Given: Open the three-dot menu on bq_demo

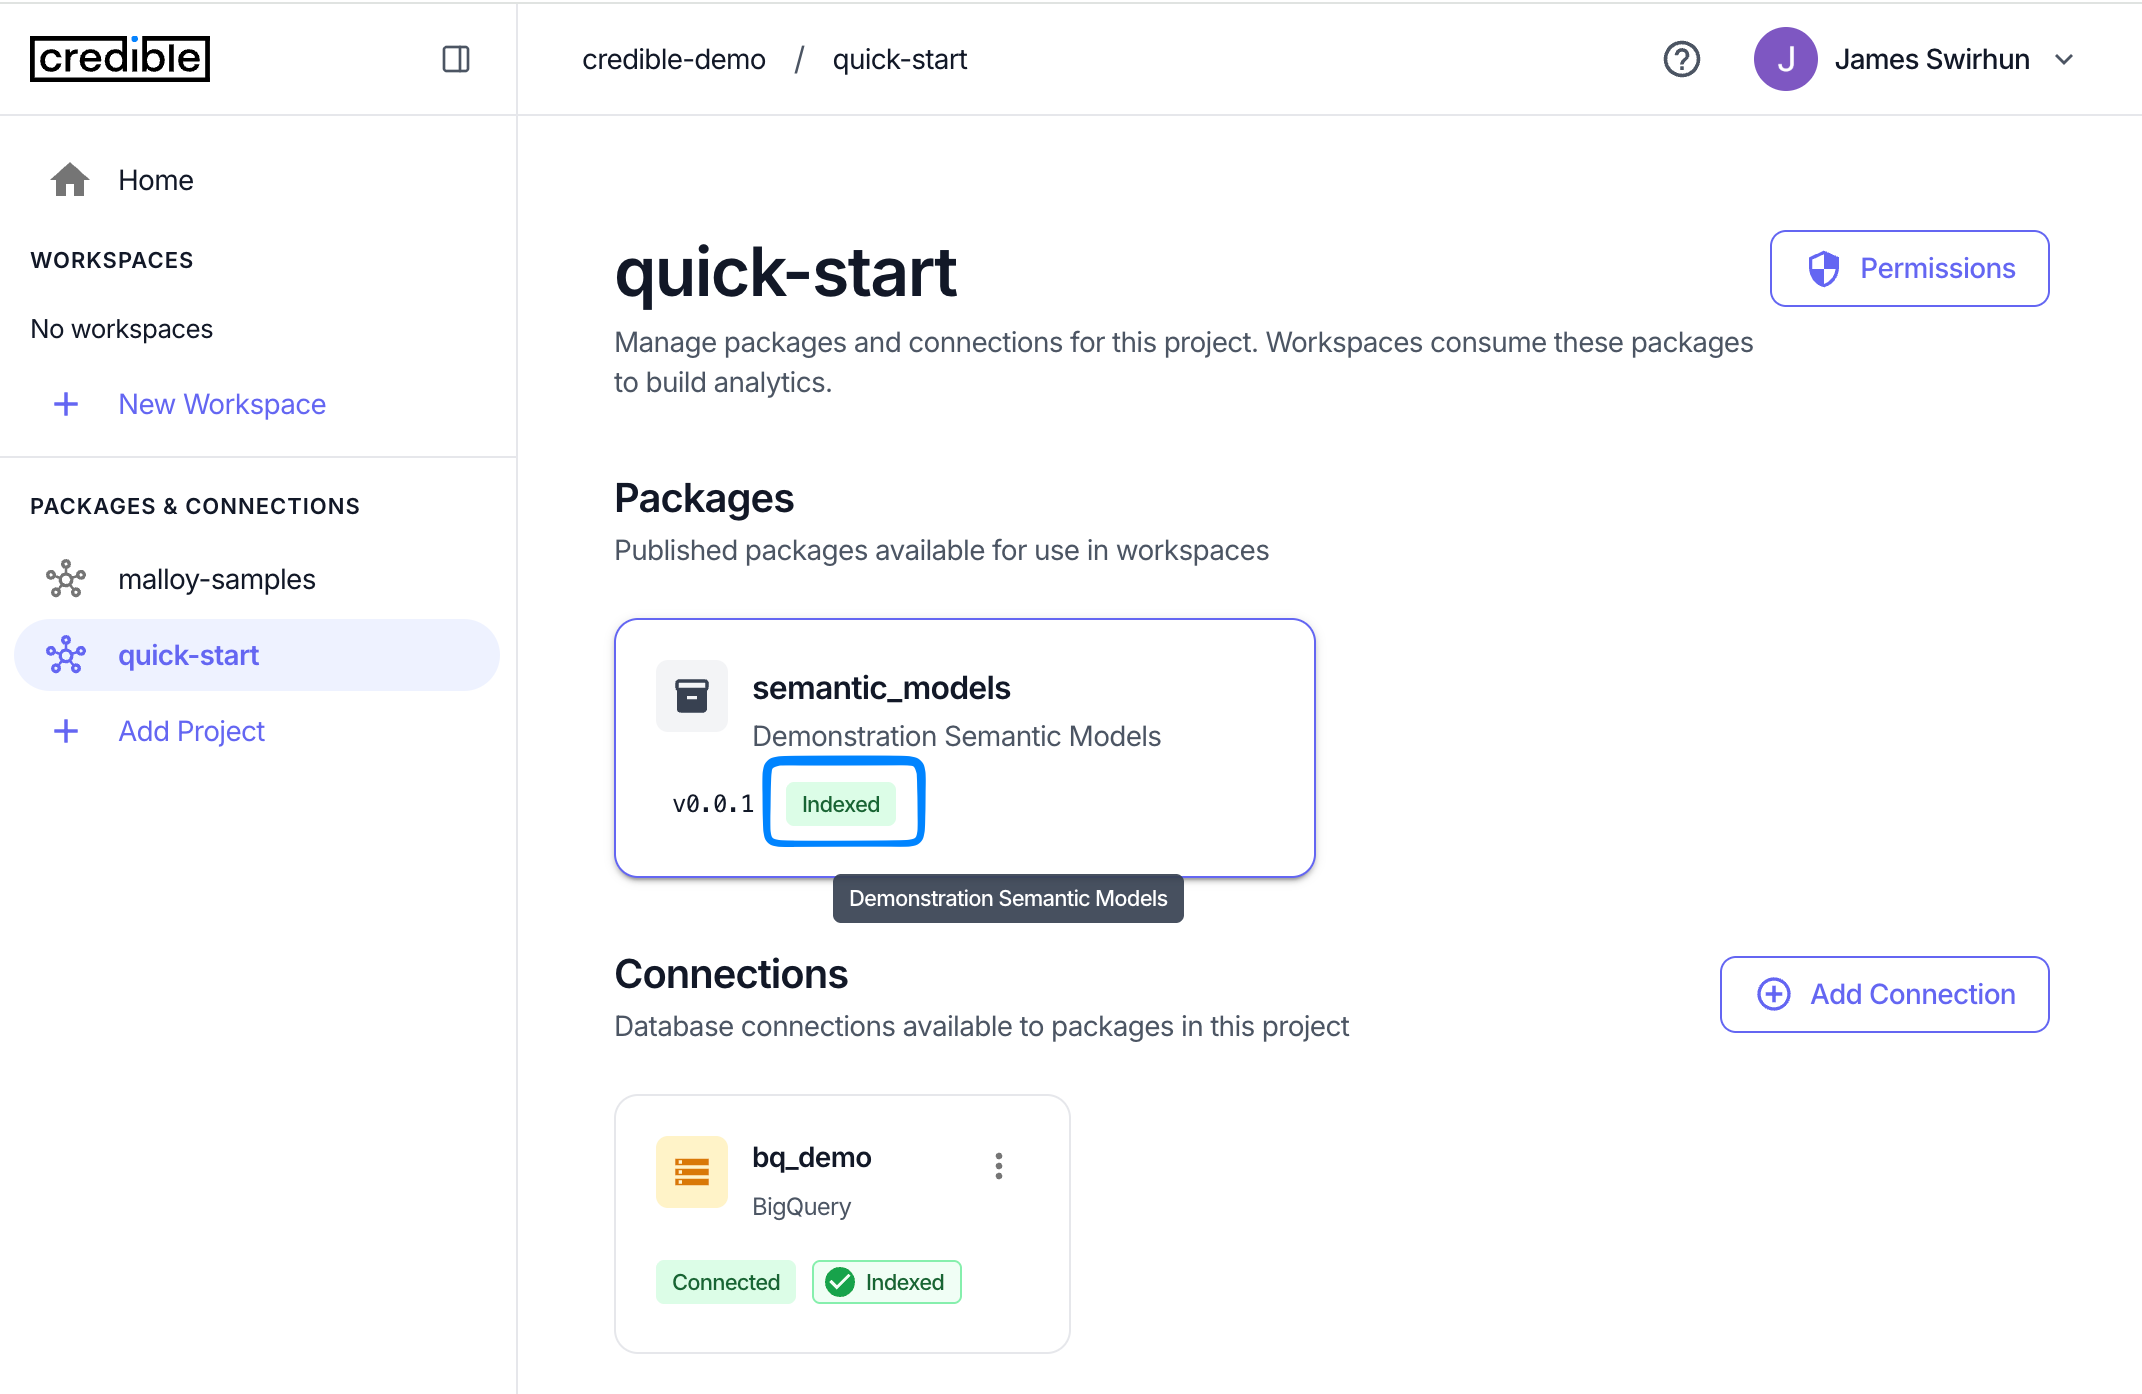Looking at the screenshot, I should point(998,1165).
